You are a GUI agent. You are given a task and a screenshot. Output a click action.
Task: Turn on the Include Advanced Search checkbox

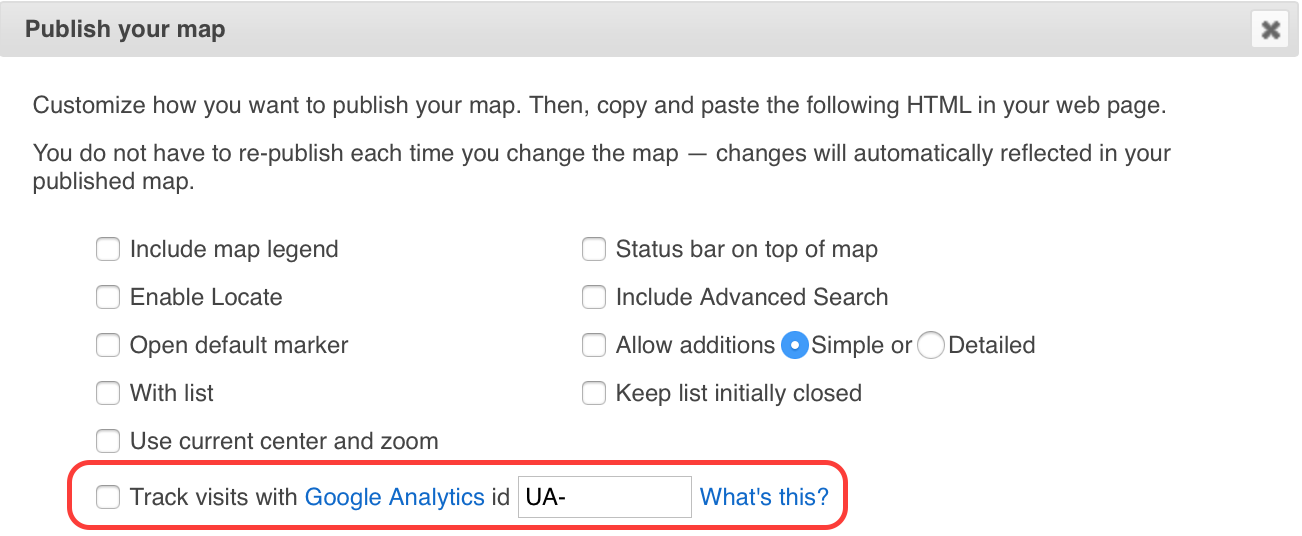point(594,297)
